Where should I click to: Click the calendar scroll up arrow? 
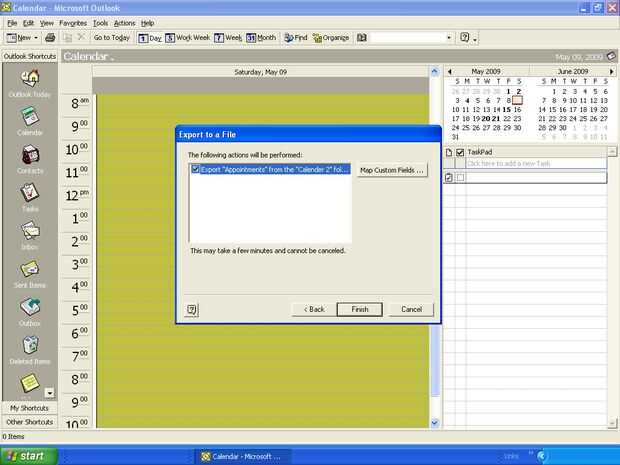[435, 72]
